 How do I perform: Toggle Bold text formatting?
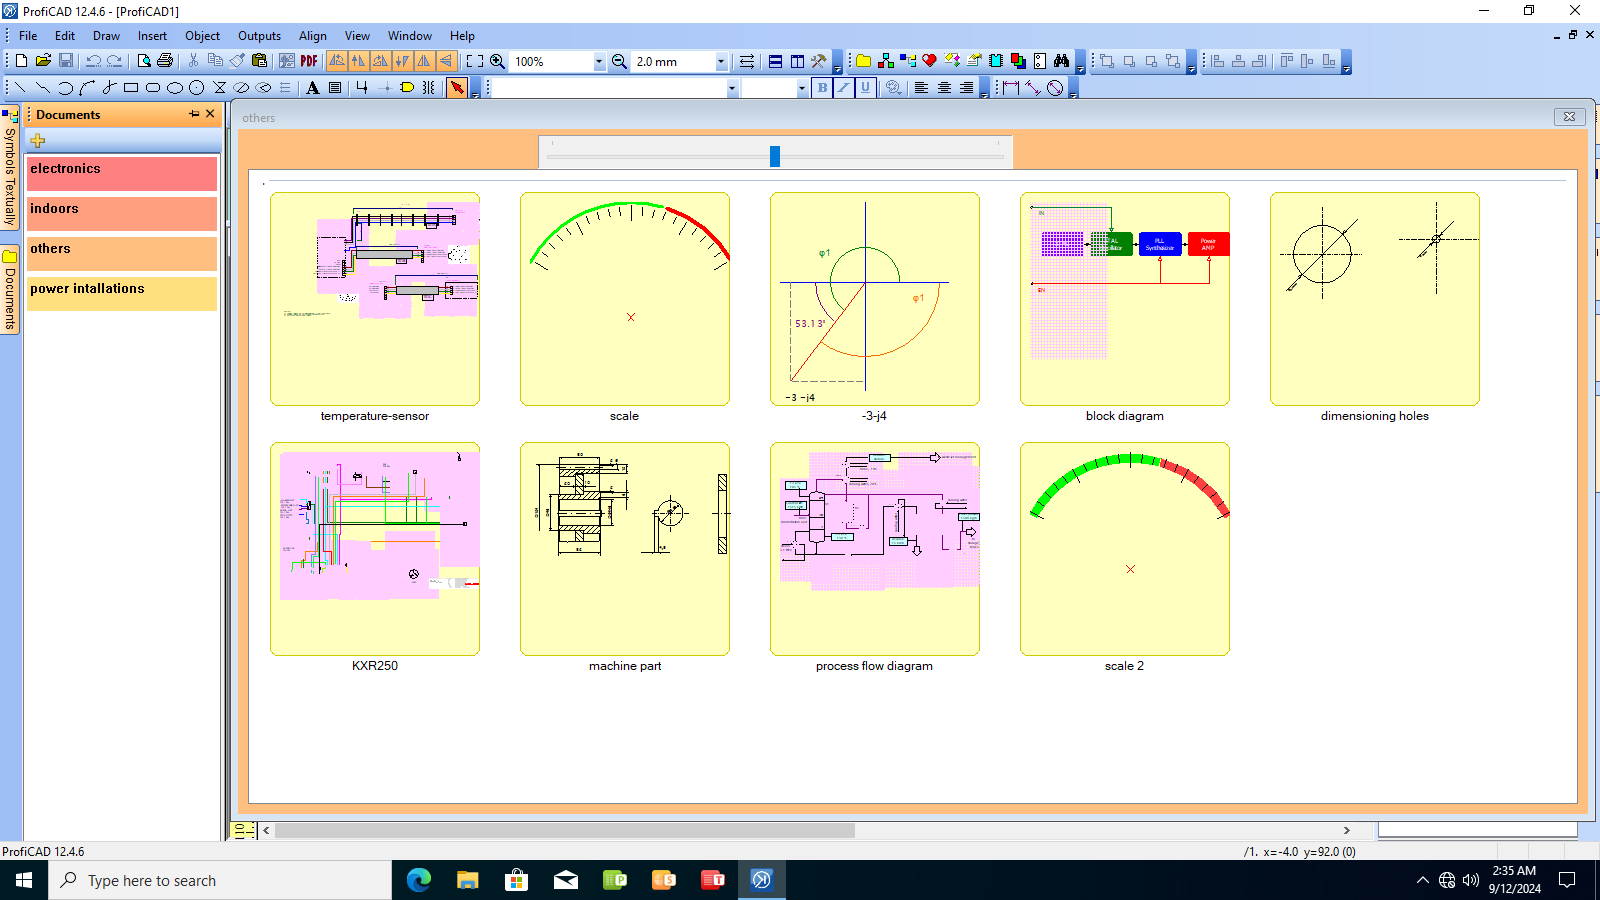coord(822,88)
